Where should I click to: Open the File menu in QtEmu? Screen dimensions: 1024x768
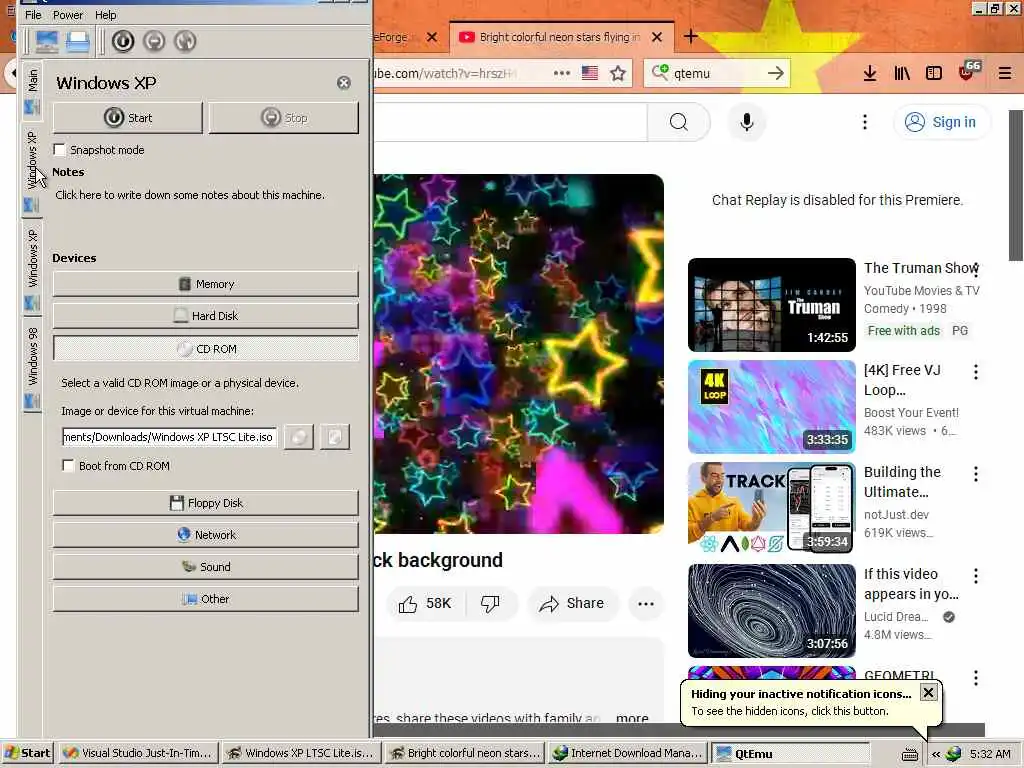point(33,15)
